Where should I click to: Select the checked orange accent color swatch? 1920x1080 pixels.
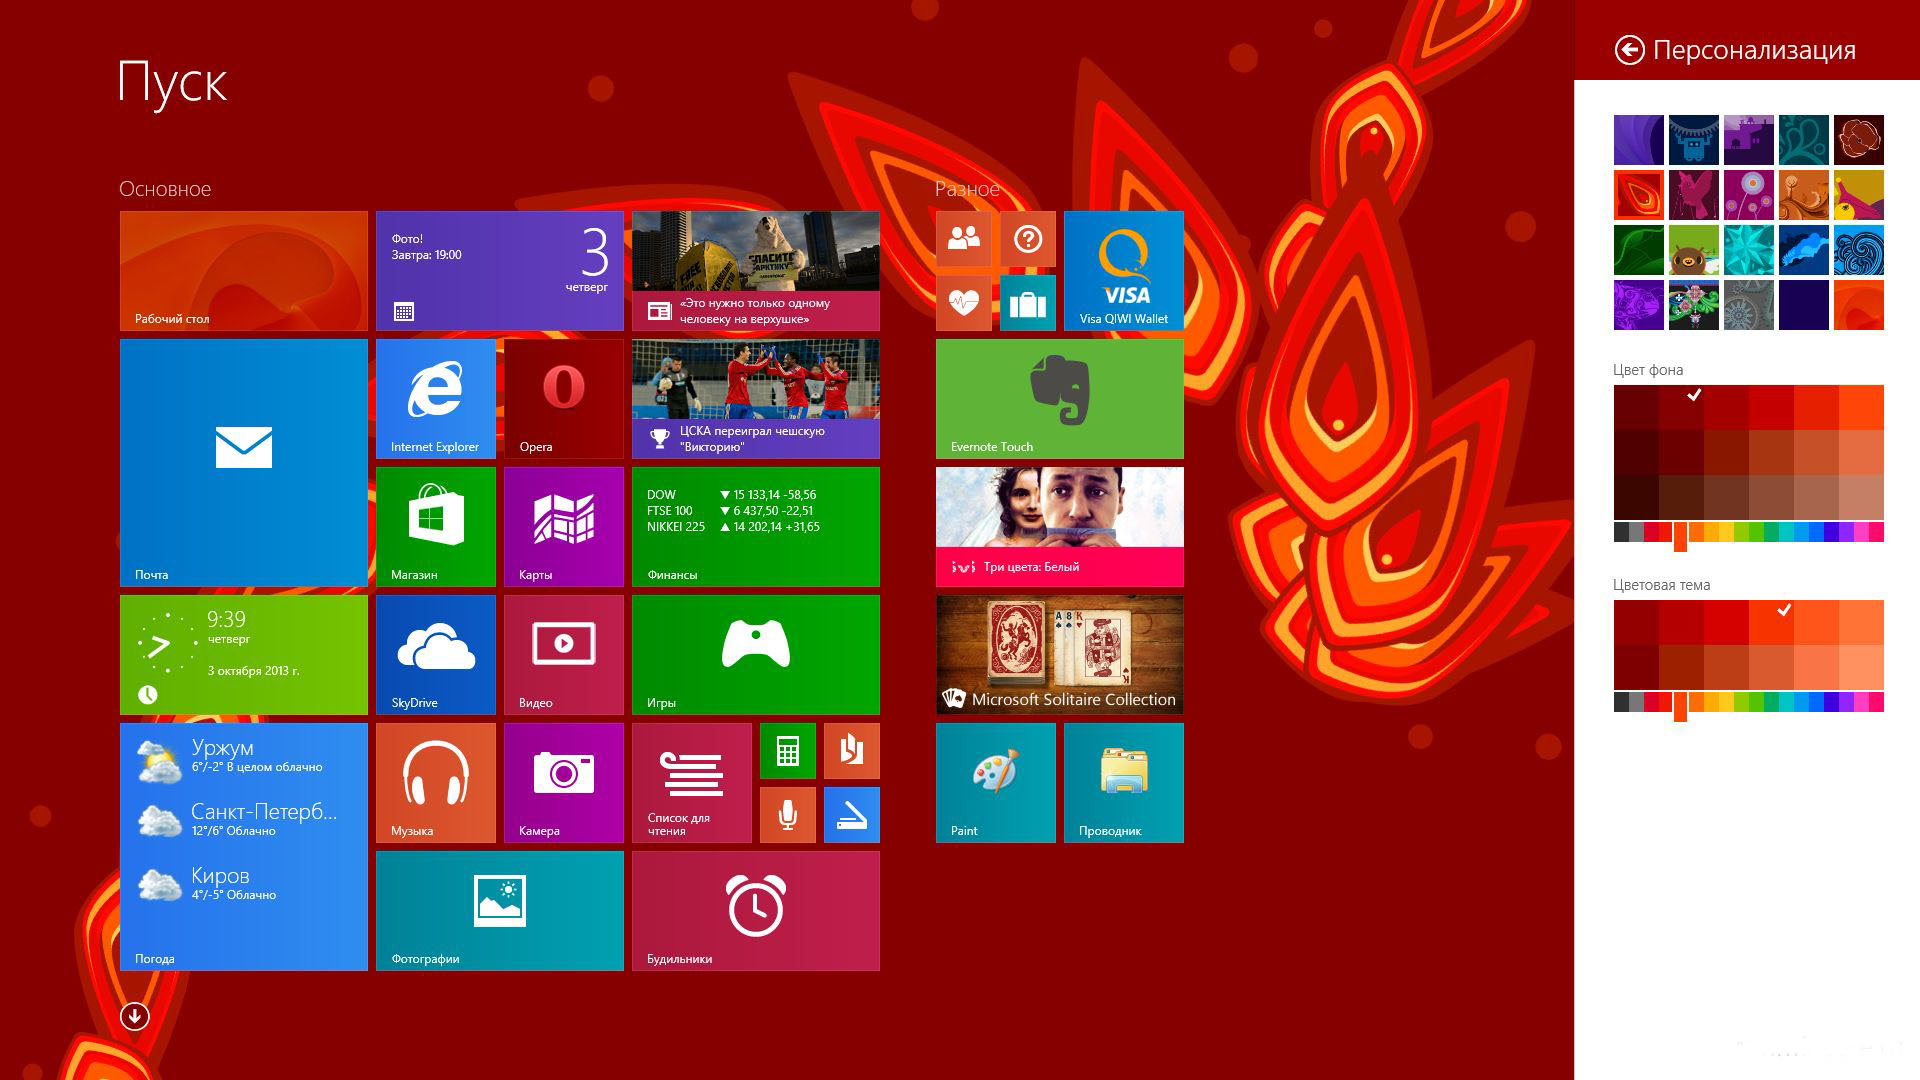pyautogui.click(x=1771, y=622)
